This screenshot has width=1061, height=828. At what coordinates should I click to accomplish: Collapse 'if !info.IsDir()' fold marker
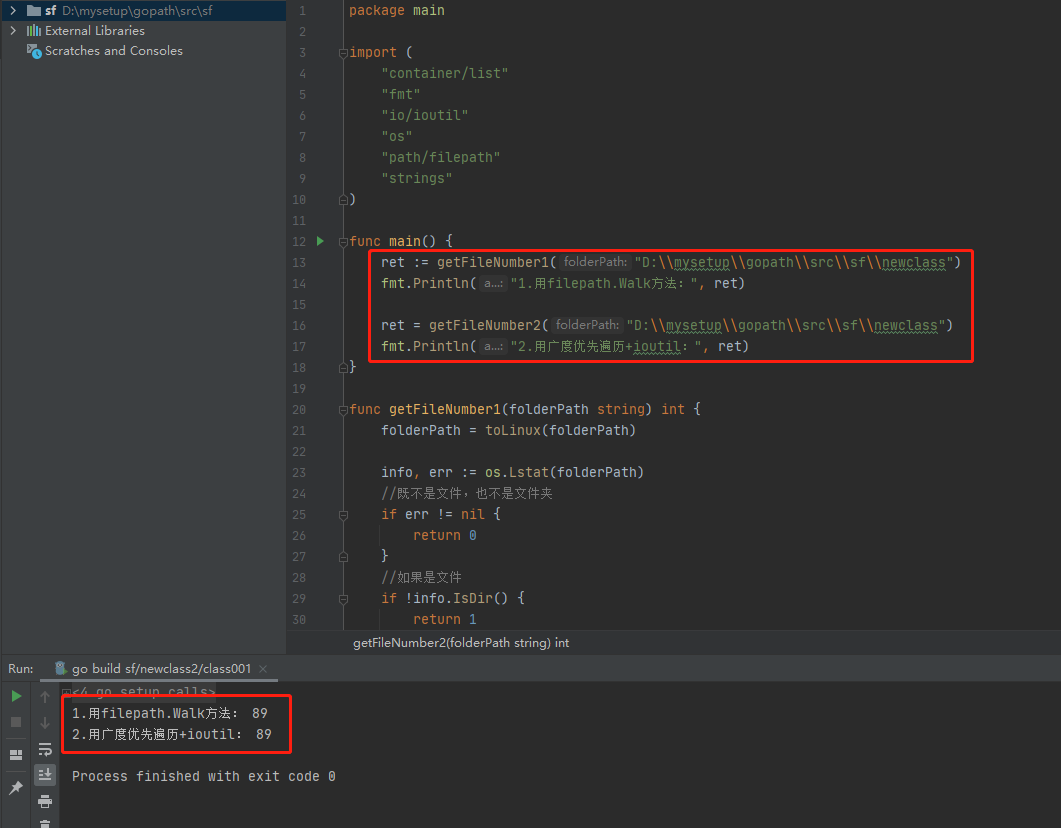343,599
